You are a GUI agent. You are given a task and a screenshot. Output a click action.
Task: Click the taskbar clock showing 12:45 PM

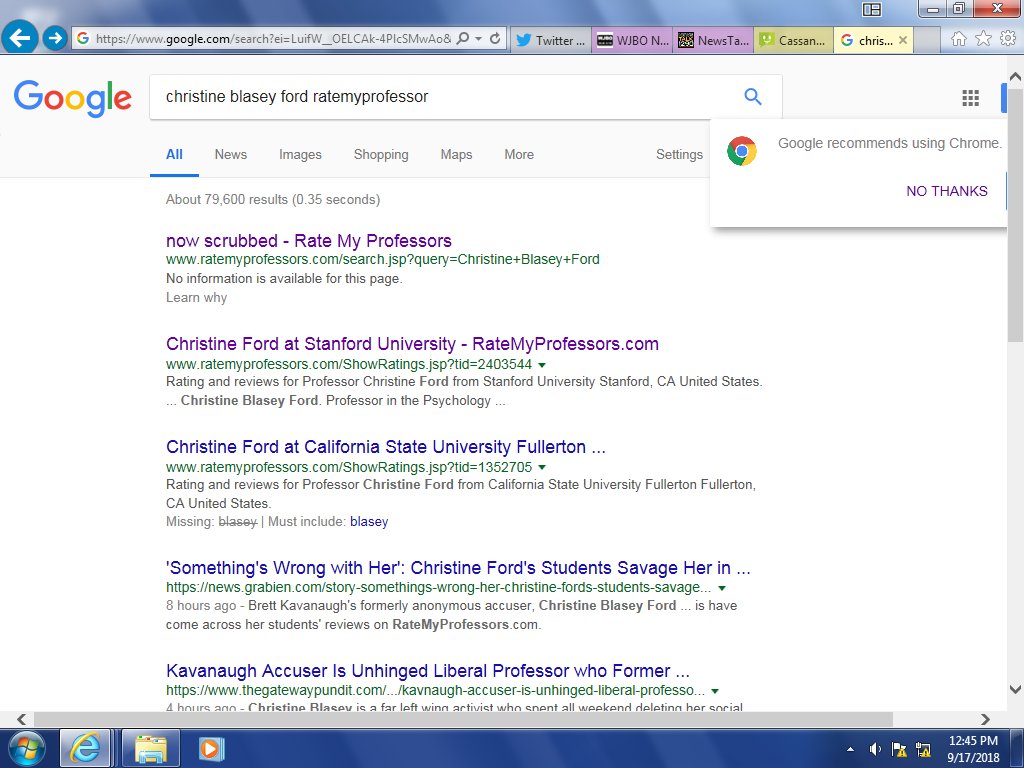973,749
